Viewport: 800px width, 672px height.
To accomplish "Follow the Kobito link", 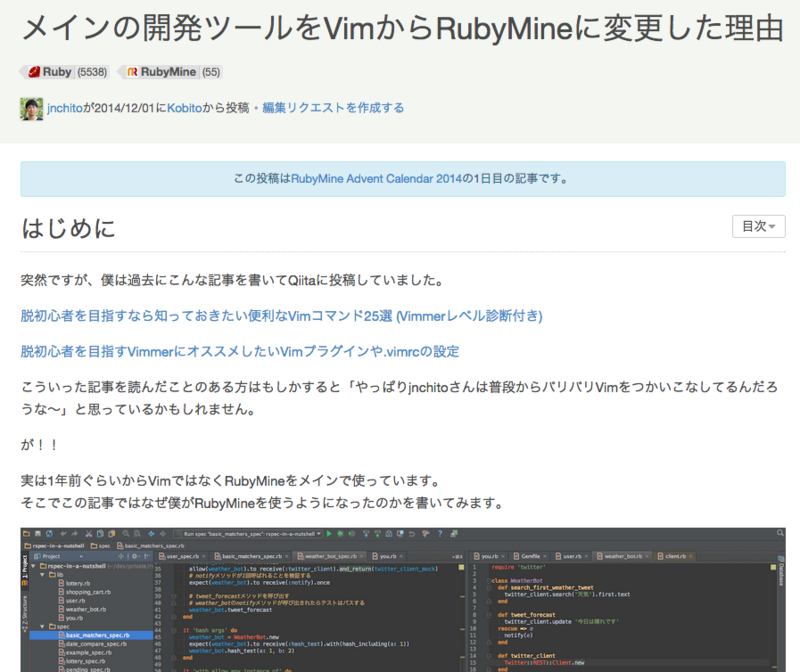I will click(185, 108).
